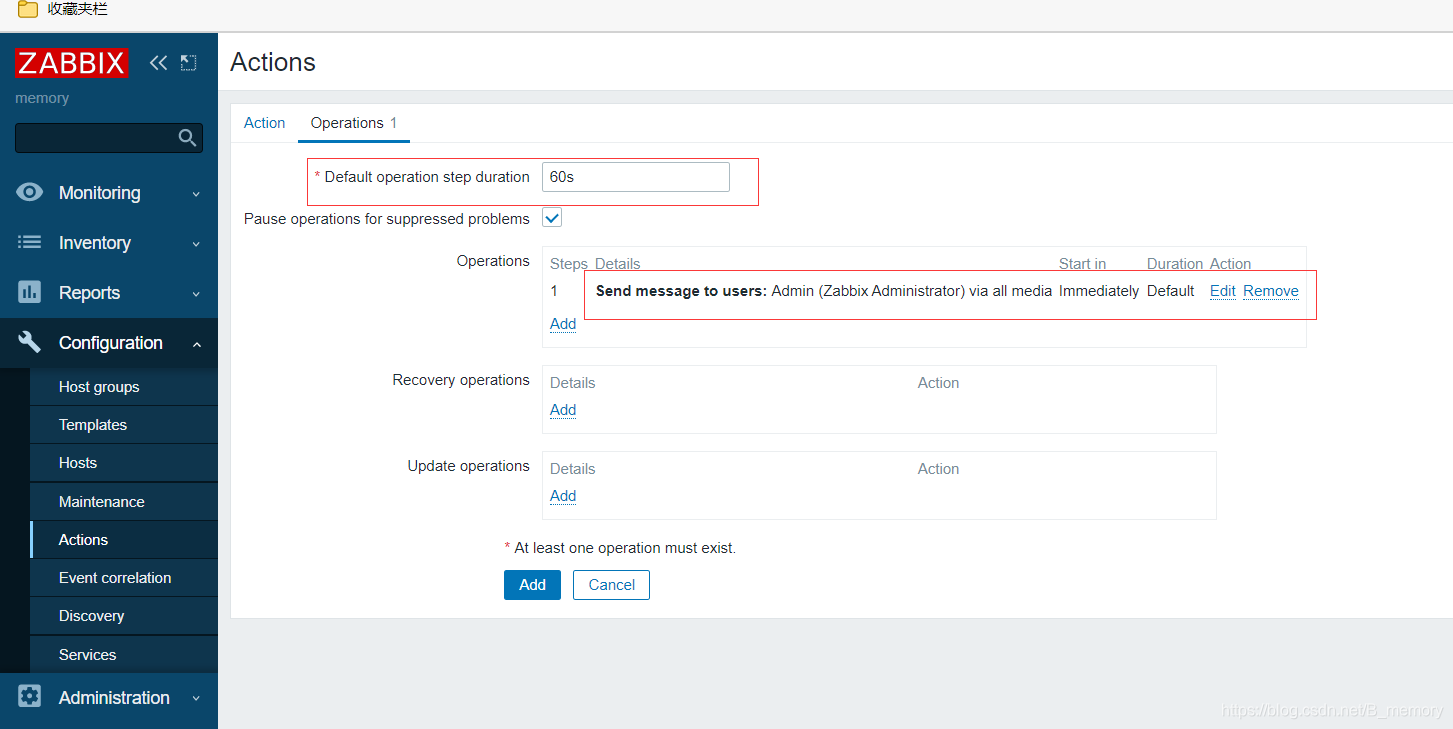Remove the Send message operation
This screenshot has width=1453, height=729.
click(x=1271, y=291)
